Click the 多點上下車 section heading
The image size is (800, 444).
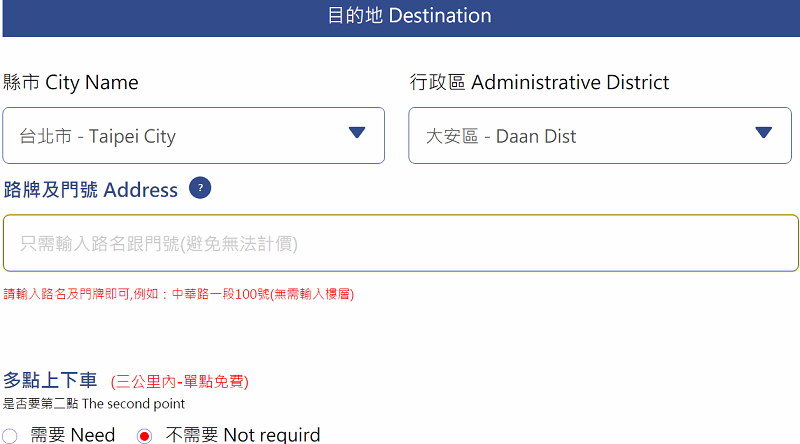tap(50, 380)
